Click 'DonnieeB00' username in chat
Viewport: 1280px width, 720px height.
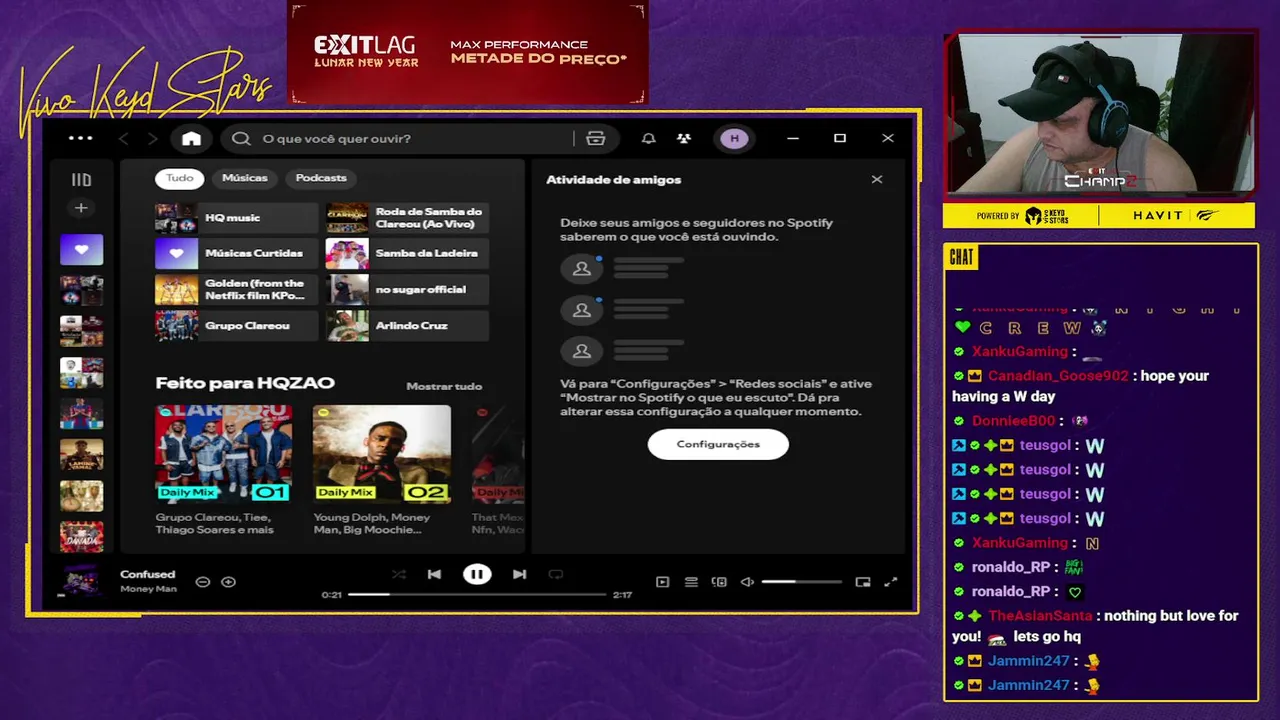1013,421
